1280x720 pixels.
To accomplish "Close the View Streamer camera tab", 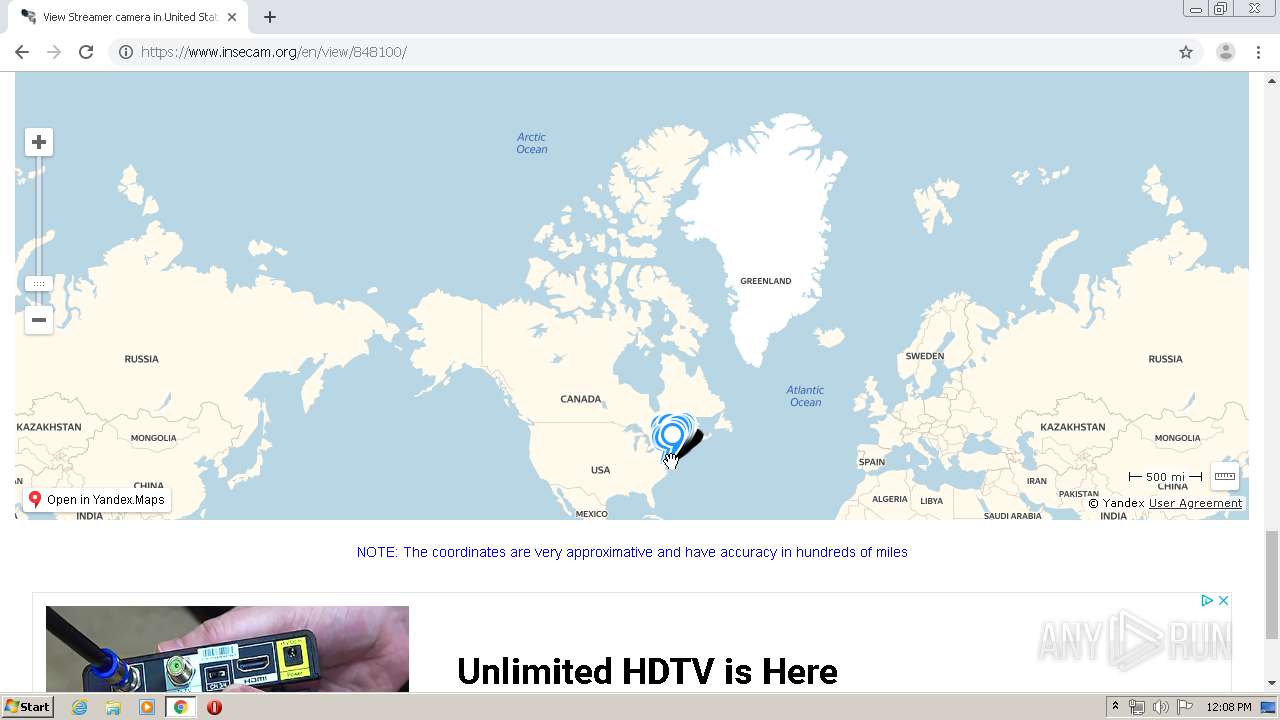I will click(x=232, y=17).
